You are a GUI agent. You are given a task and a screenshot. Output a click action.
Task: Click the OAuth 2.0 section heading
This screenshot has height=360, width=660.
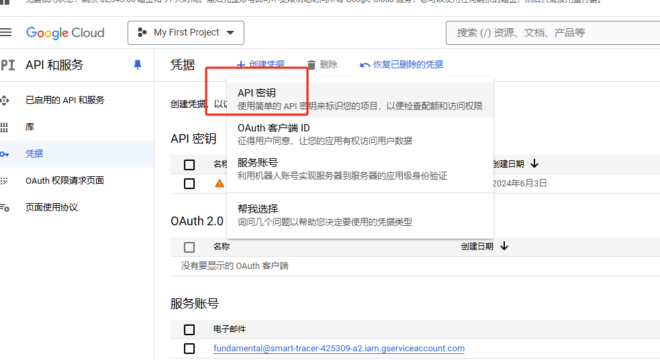pyautogui.click(x=197, y=221)
